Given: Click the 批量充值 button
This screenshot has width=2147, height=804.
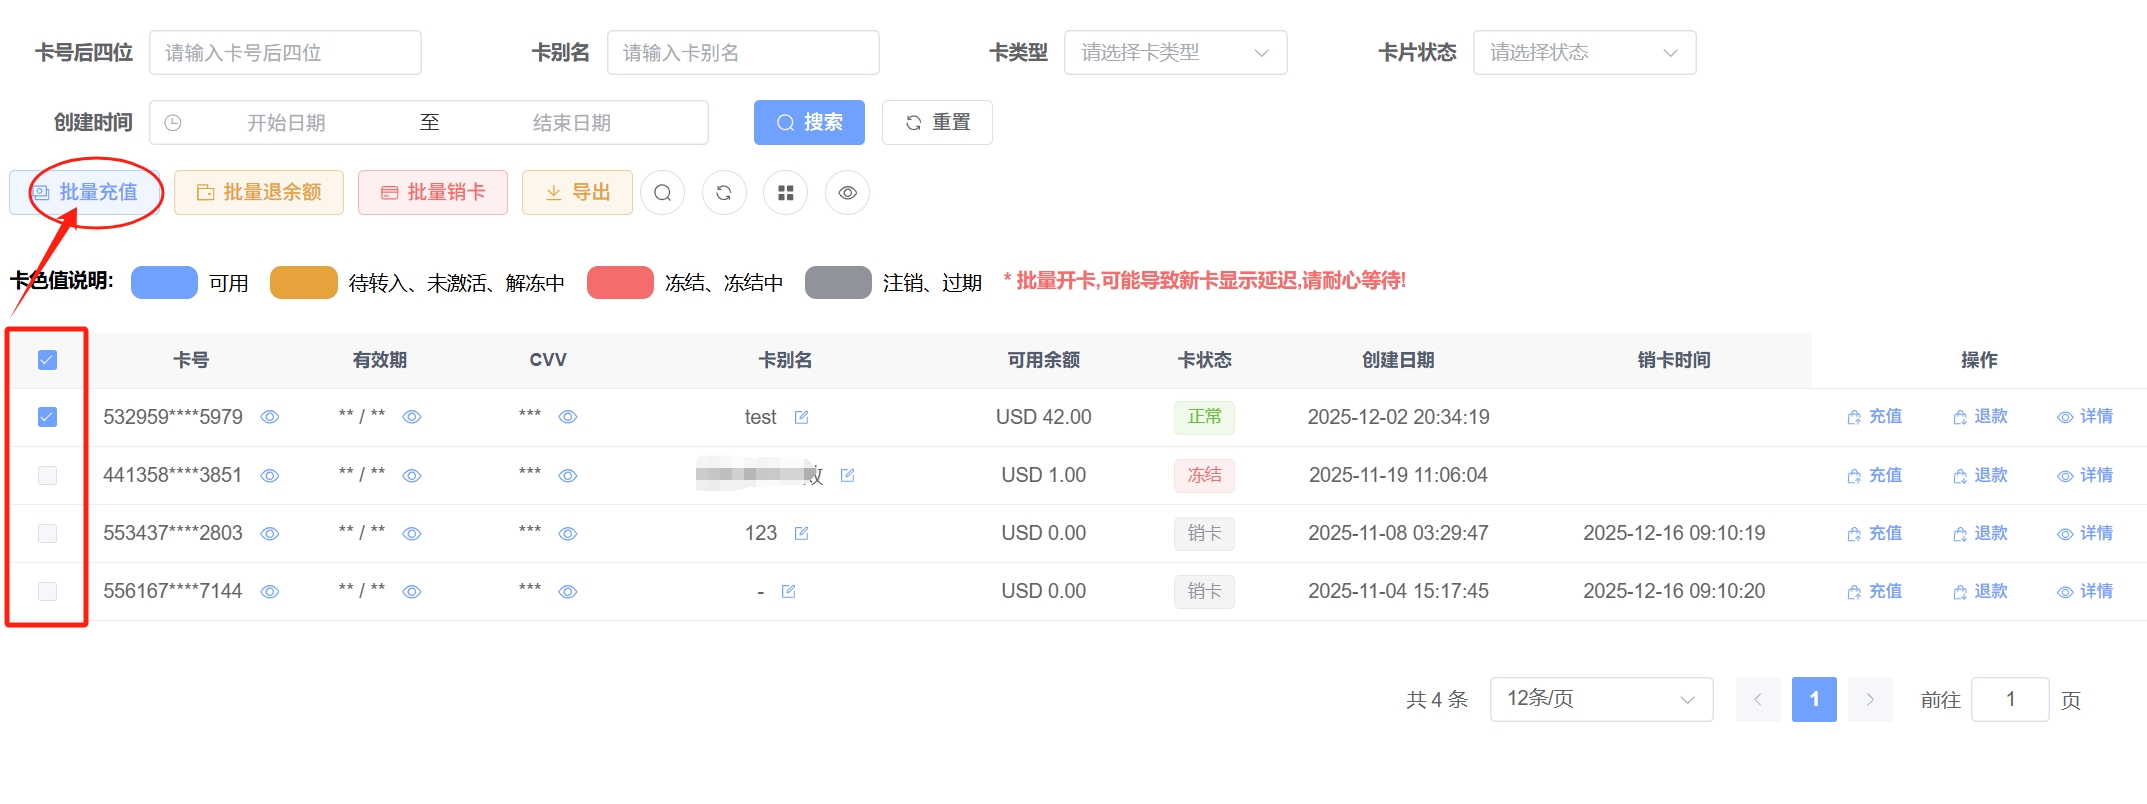Looking at the screenshot, I should [86, 192].
